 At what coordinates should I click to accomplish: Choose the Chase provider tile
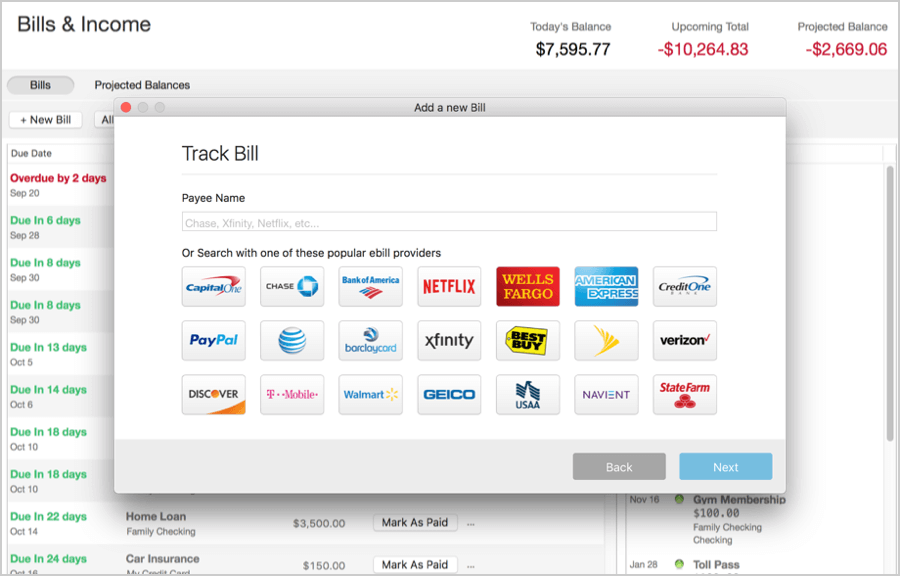292,286
